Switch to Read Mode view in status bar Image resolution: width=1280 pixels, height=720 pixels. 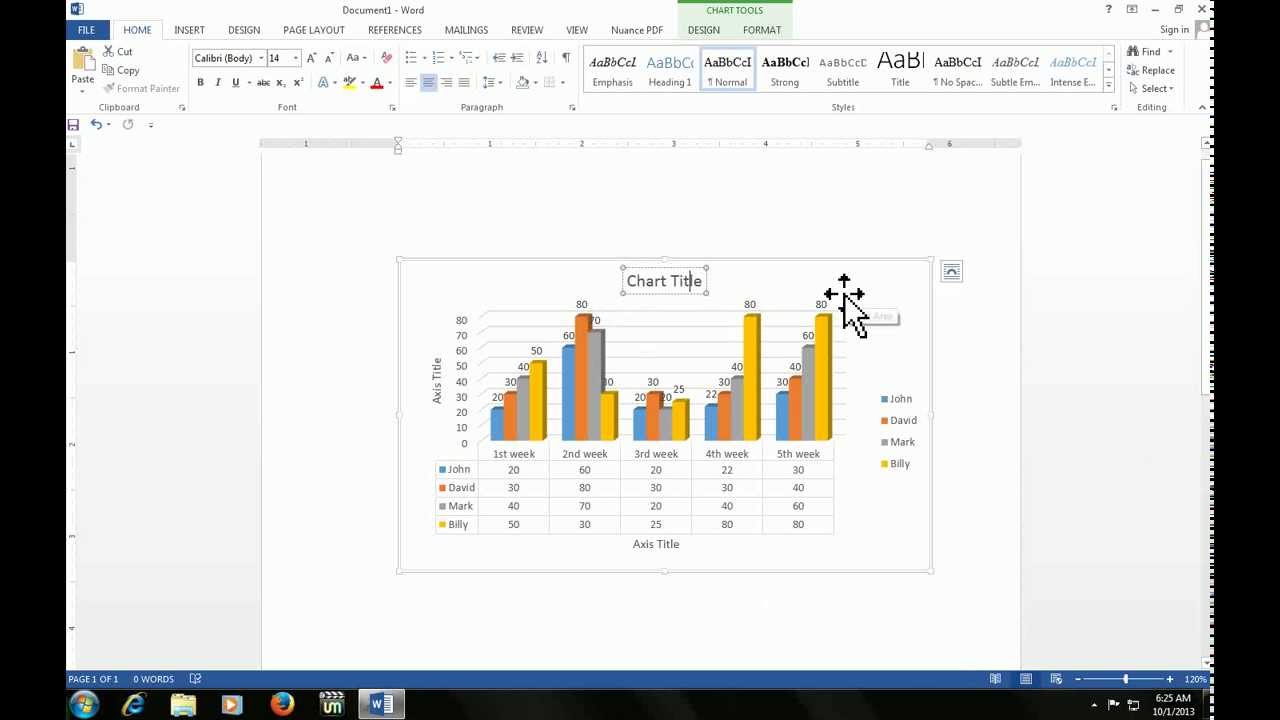point(995,680)
